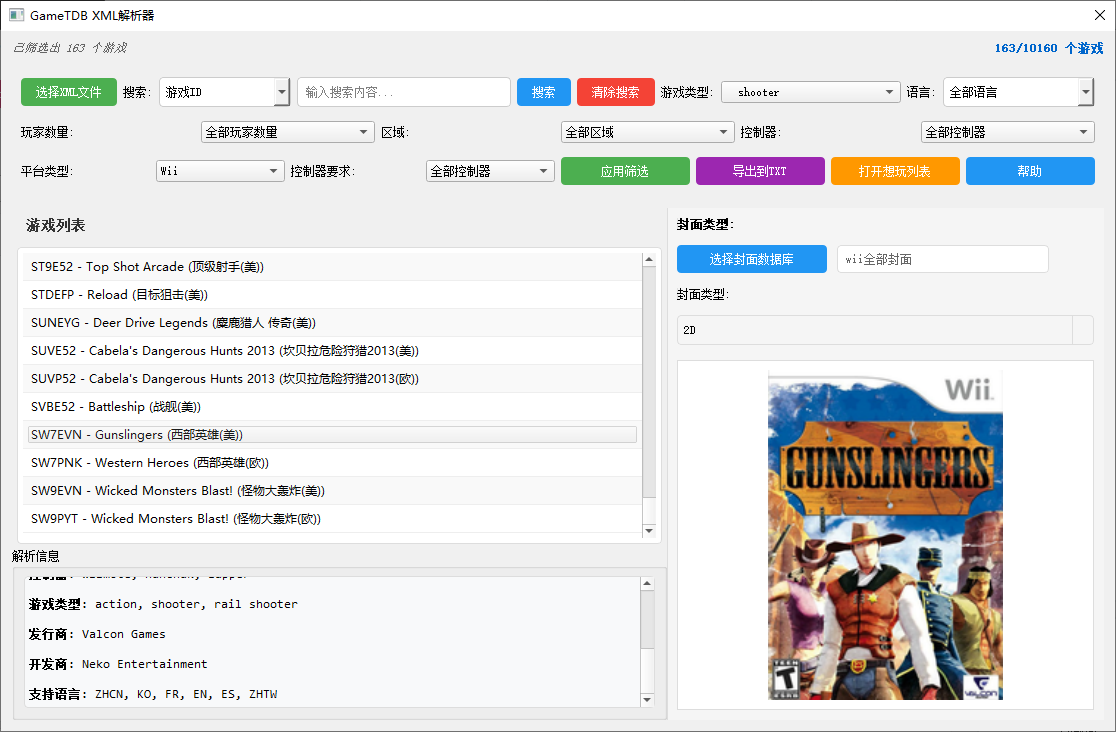Click the 163/10160 games counter text
The width and height of the screenshot is (1116, 732).
coord(1049,48)
